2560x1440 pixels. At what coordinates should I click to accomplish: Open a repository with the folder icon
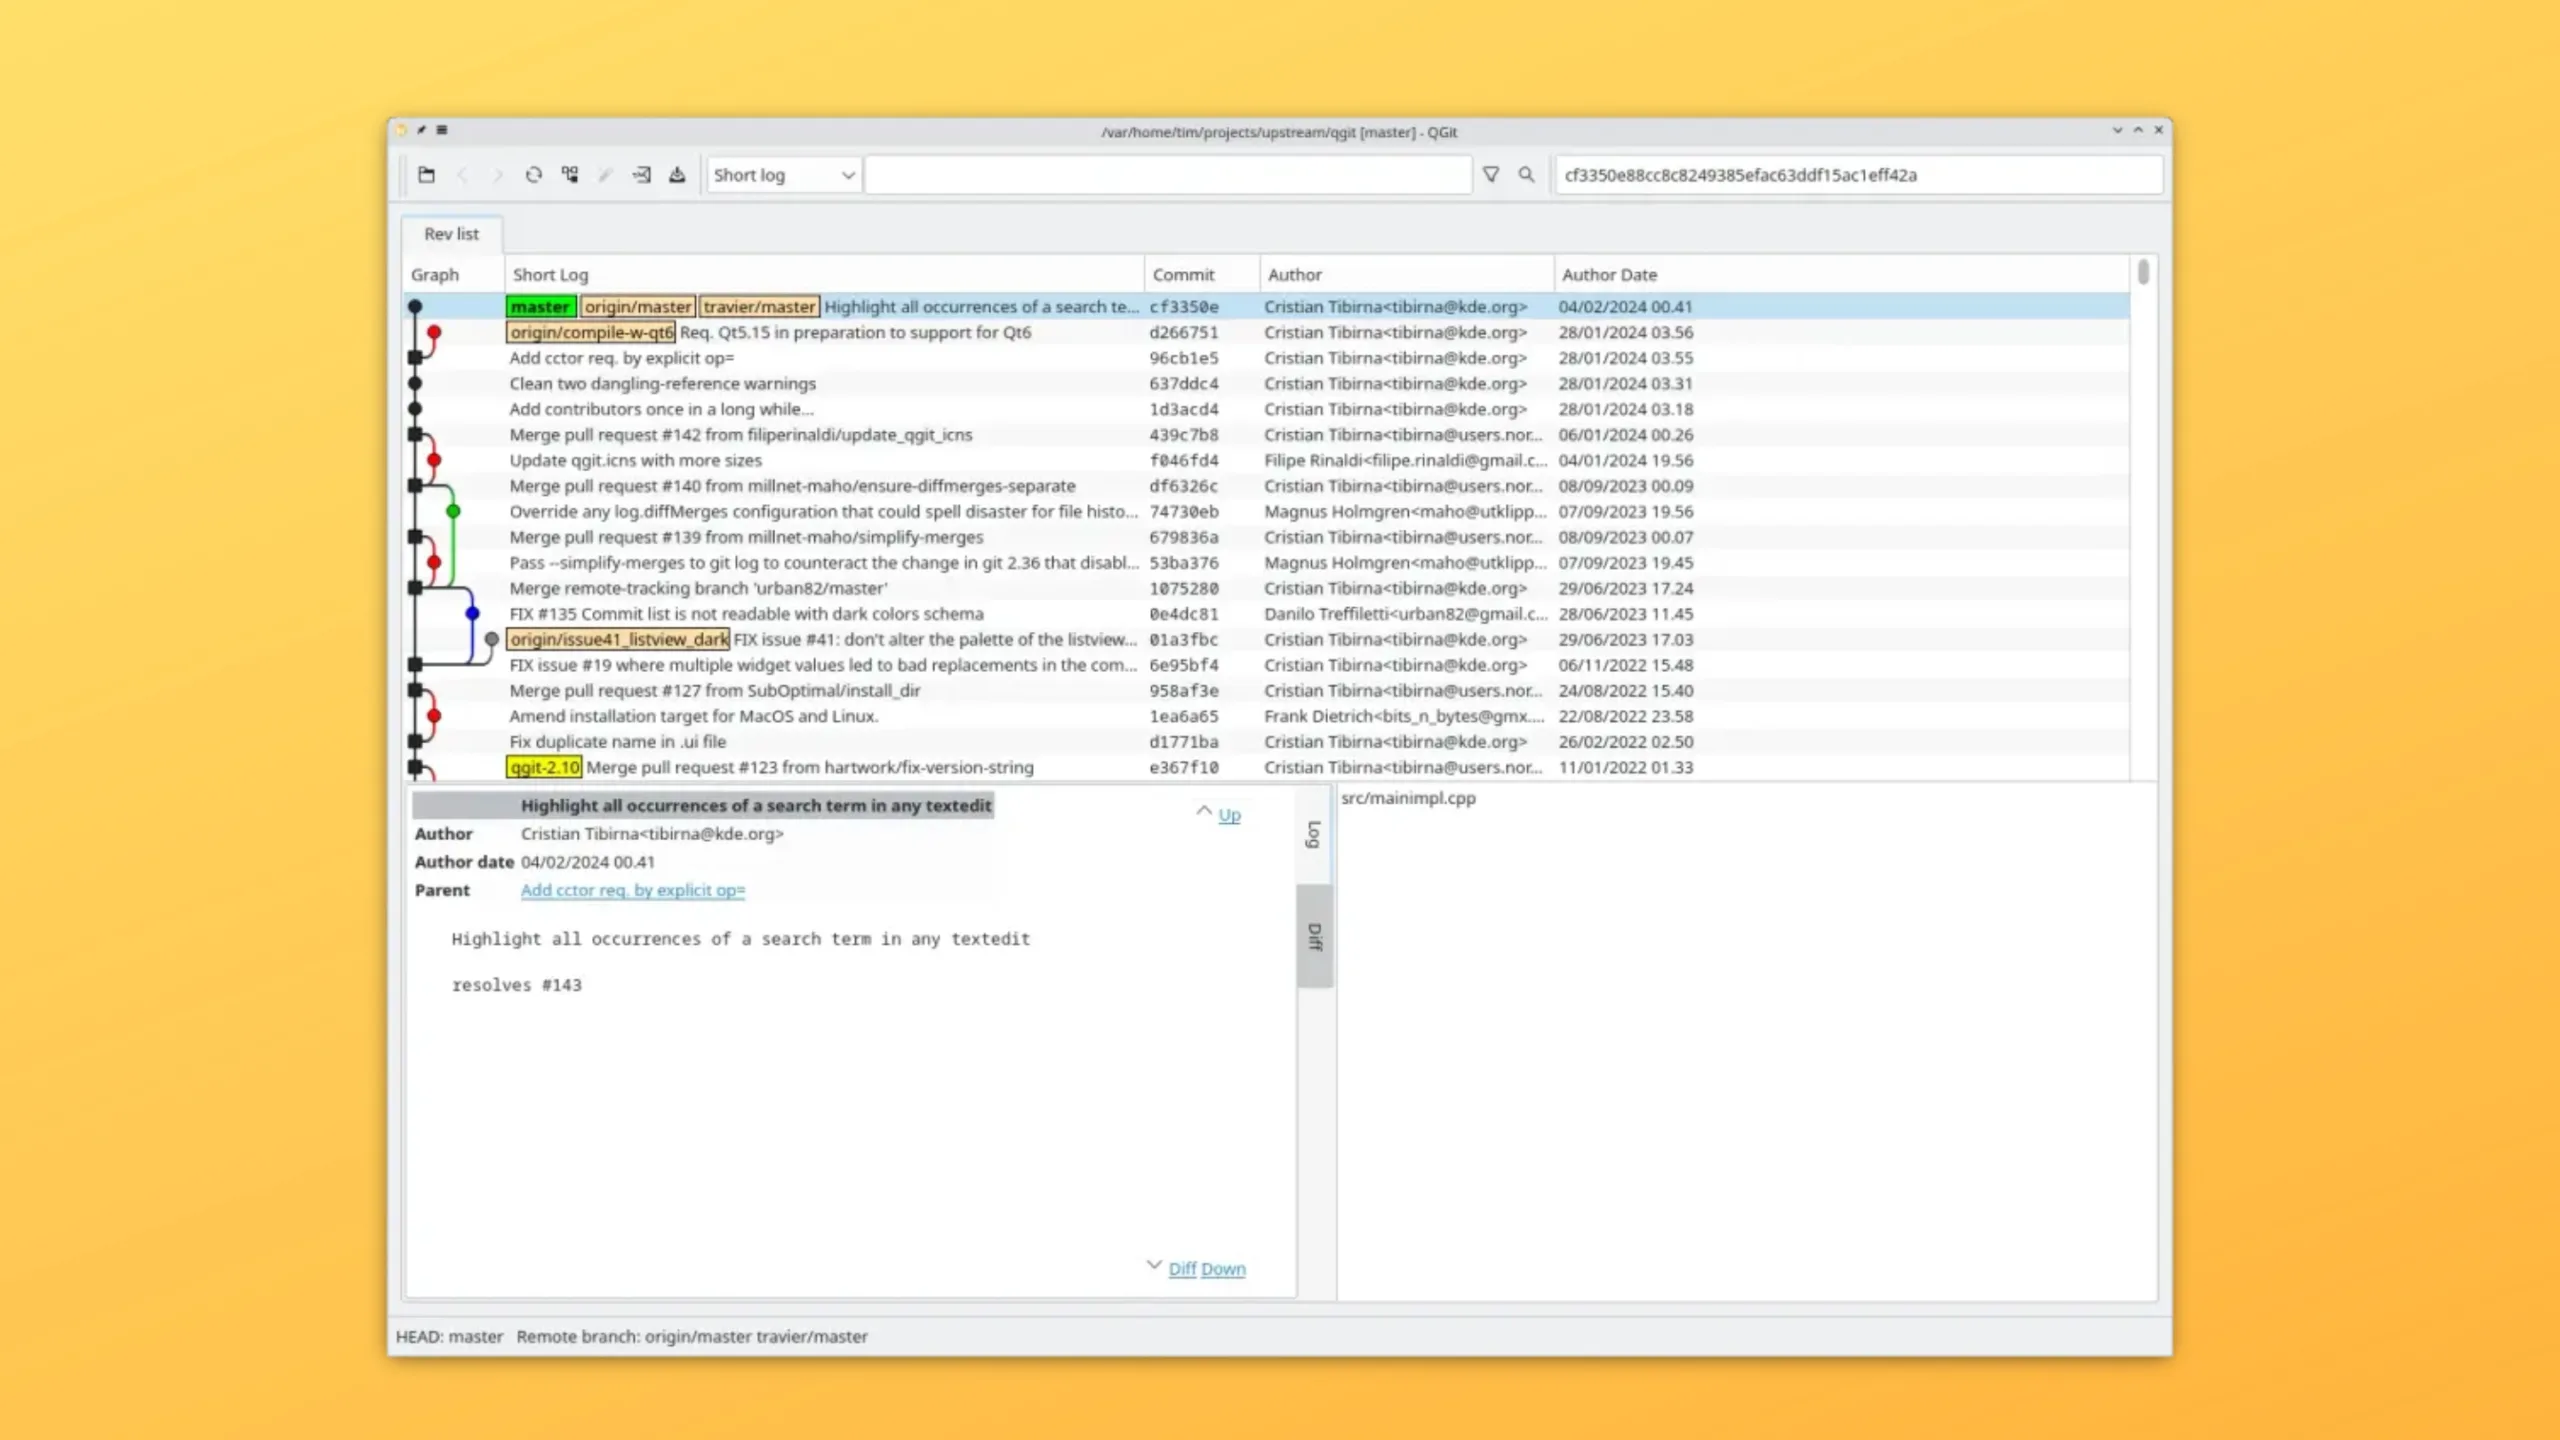pyautogui.click(x=426, y=174)
